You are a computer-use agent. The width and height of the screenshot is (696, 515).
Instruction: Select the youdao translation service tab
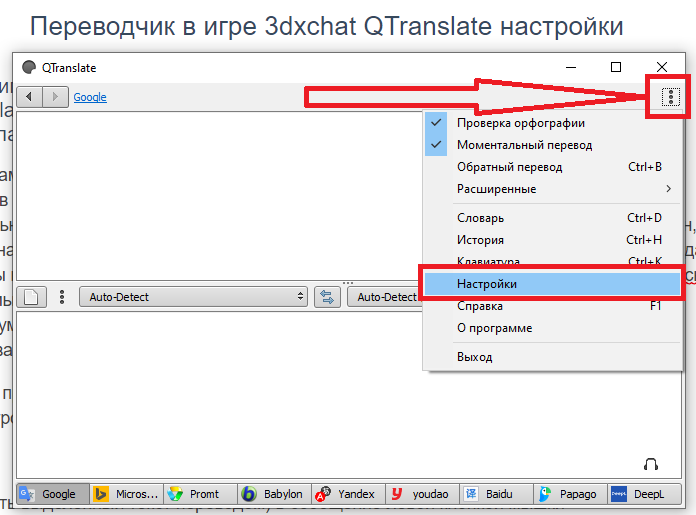click(423, 494)
